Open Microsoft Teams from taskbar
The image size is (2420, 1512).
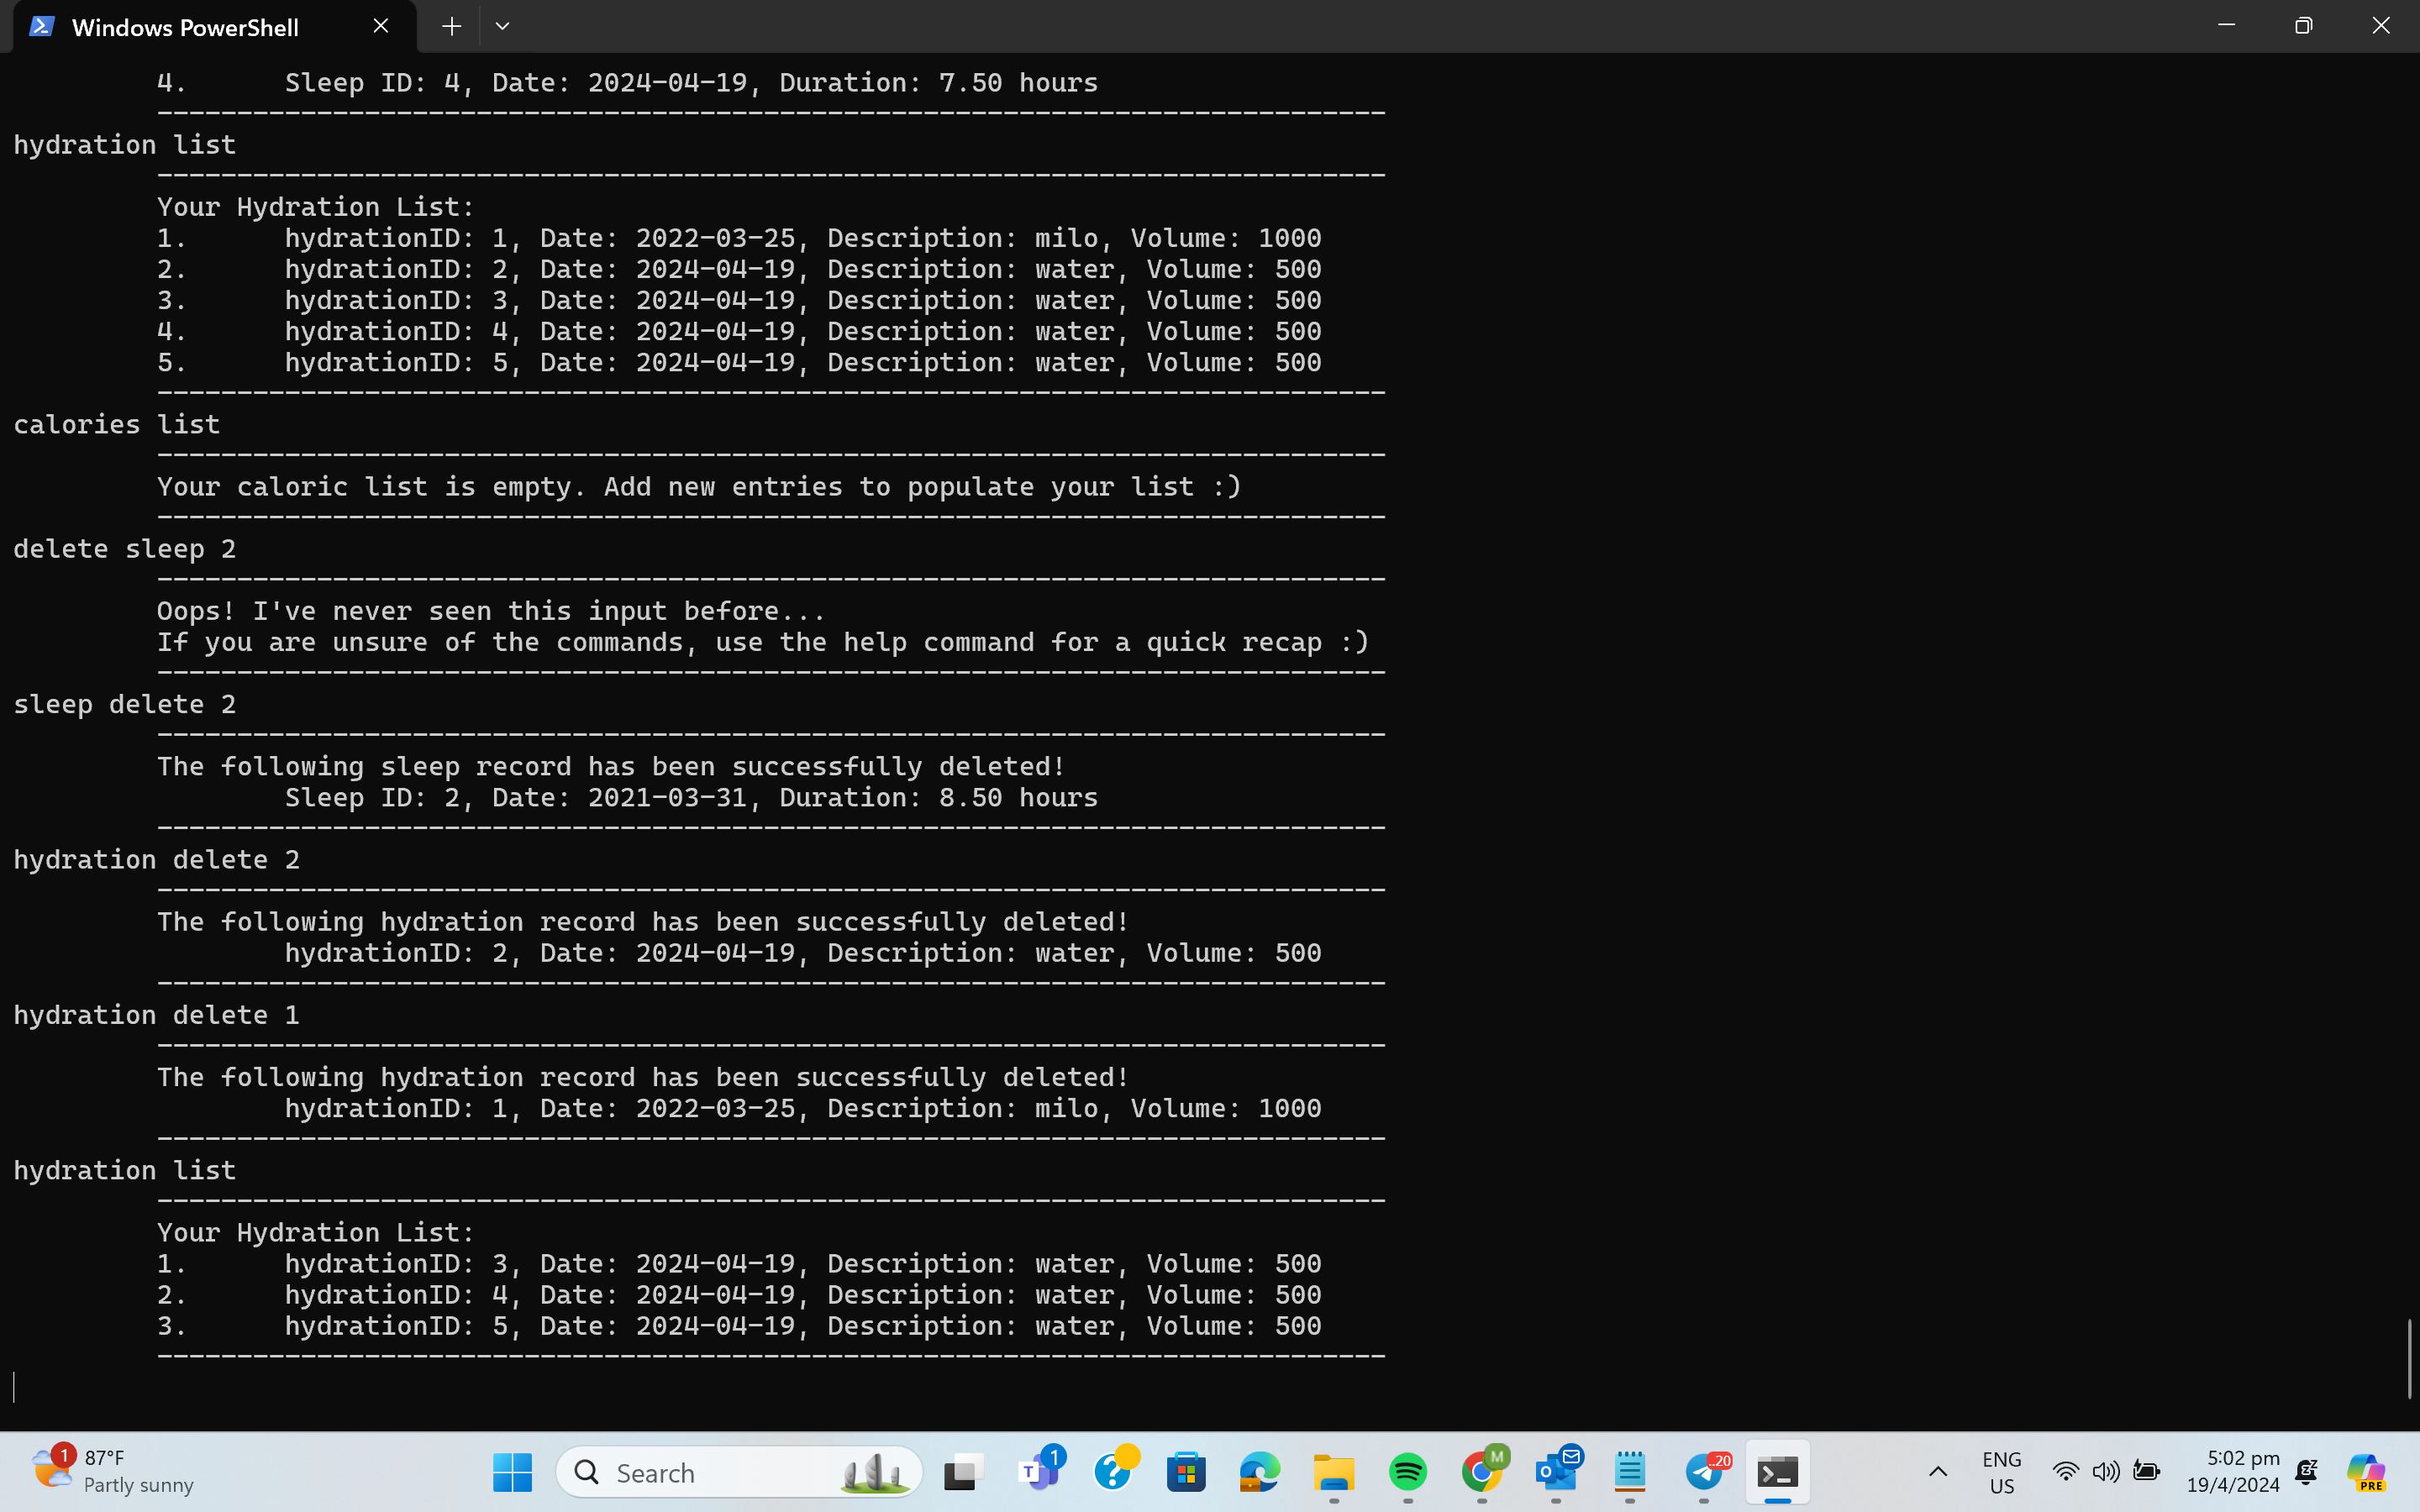tap(1039, 1472)
